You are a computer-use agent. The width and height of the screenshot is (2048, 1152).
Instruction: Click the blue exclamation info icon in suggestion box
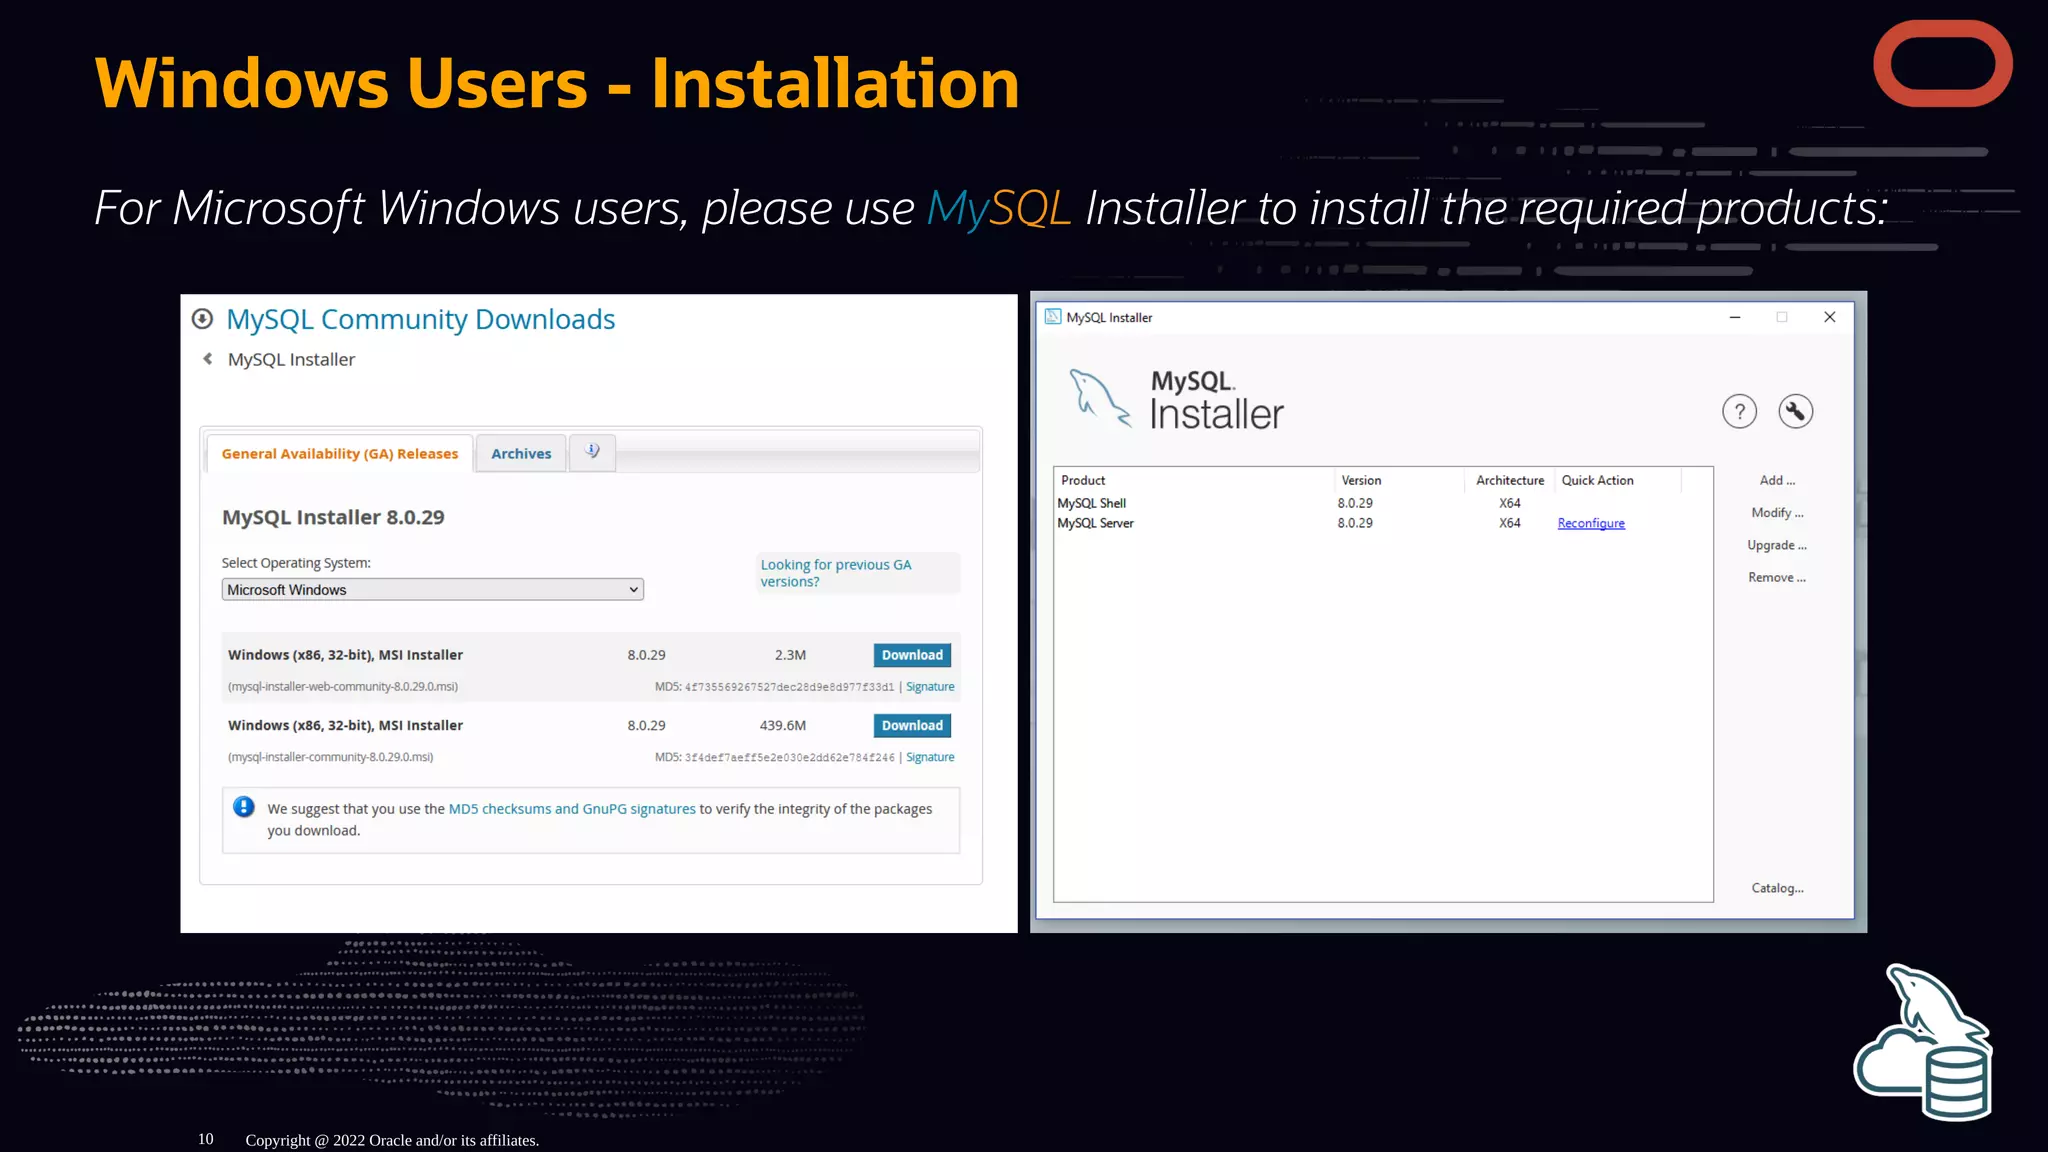point(243,807)
